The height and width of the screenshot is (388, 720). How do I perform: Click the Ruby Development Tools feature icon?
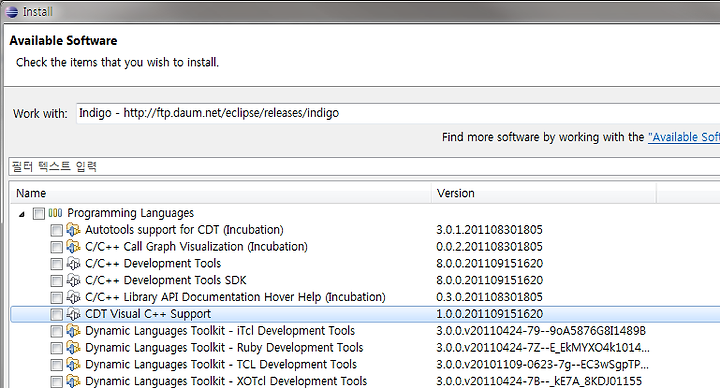(73, 348)
